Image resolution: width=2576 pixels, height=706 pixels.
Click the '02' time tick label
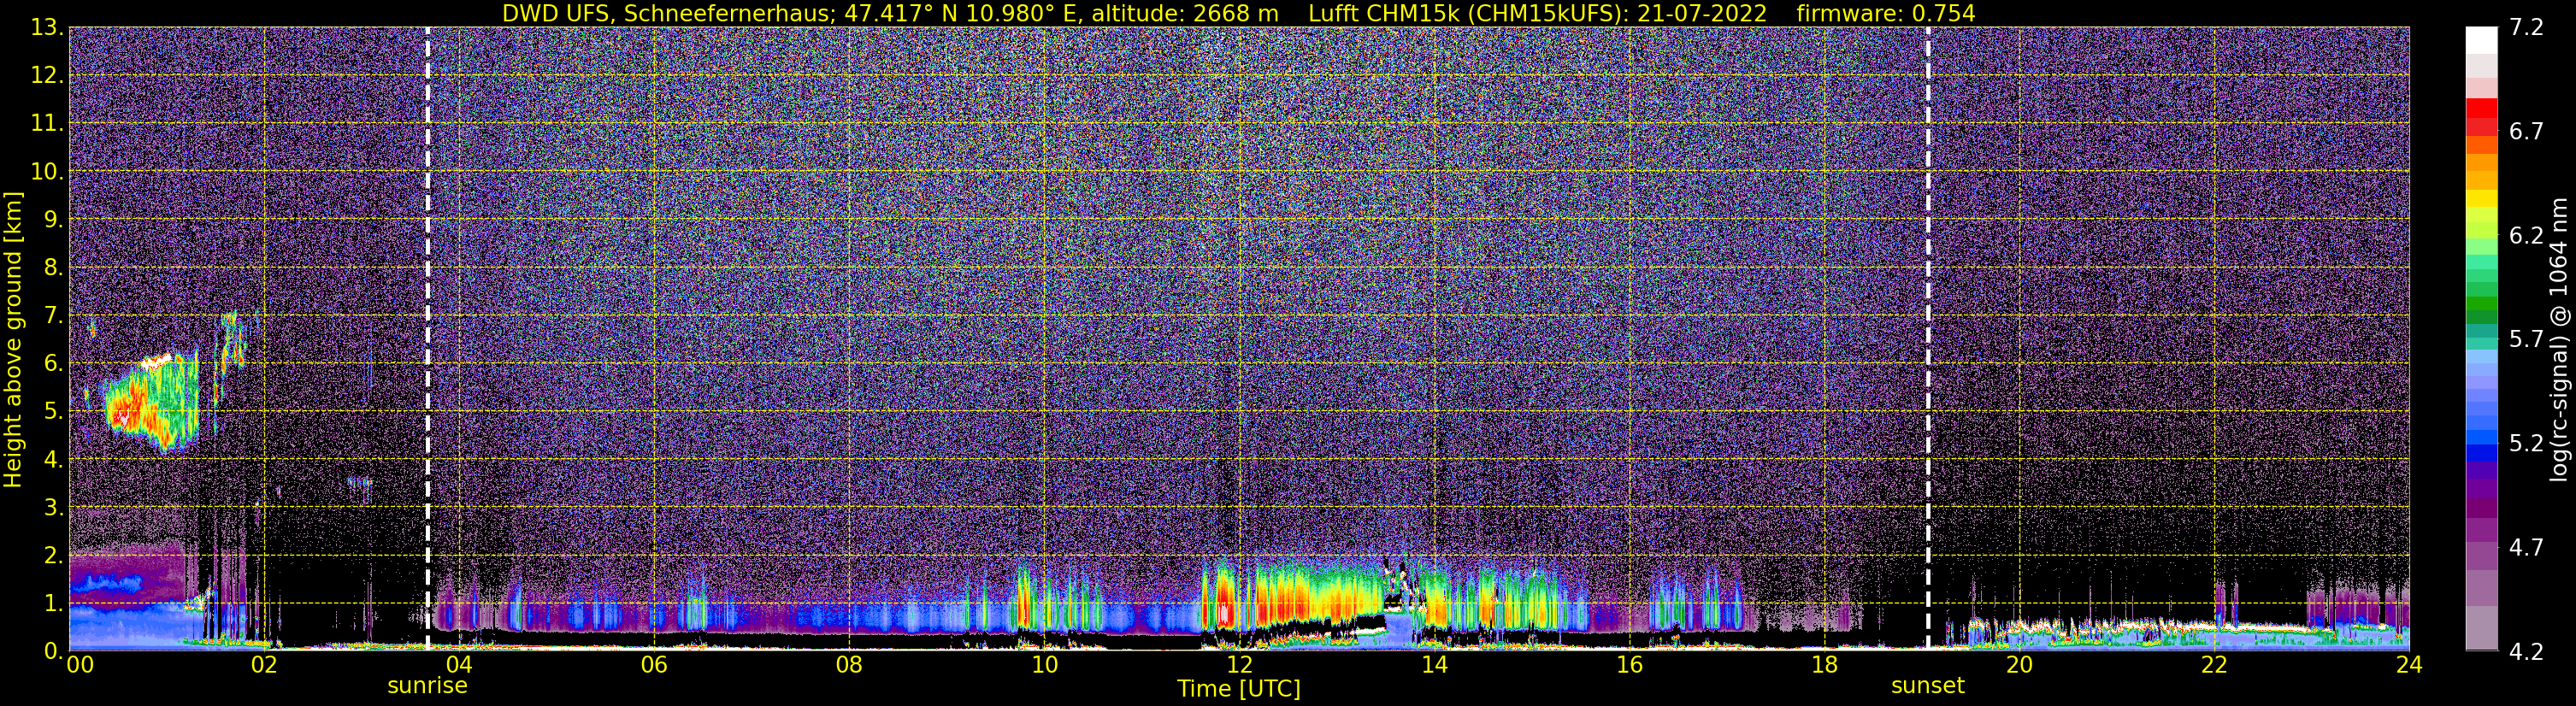(x=264, y=665)
